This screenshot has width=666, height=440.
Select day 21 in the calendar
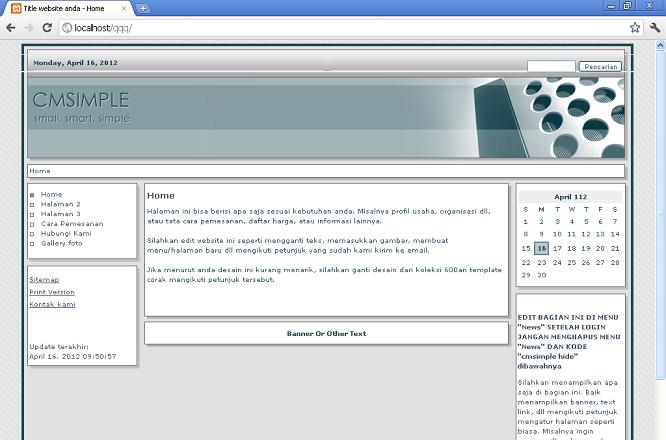point(615,248)
